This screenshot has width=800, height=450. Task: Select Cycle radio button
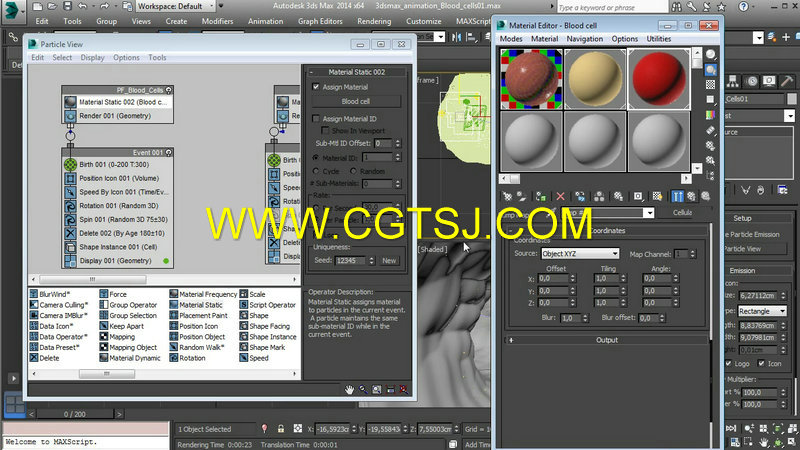coord(316,171)
